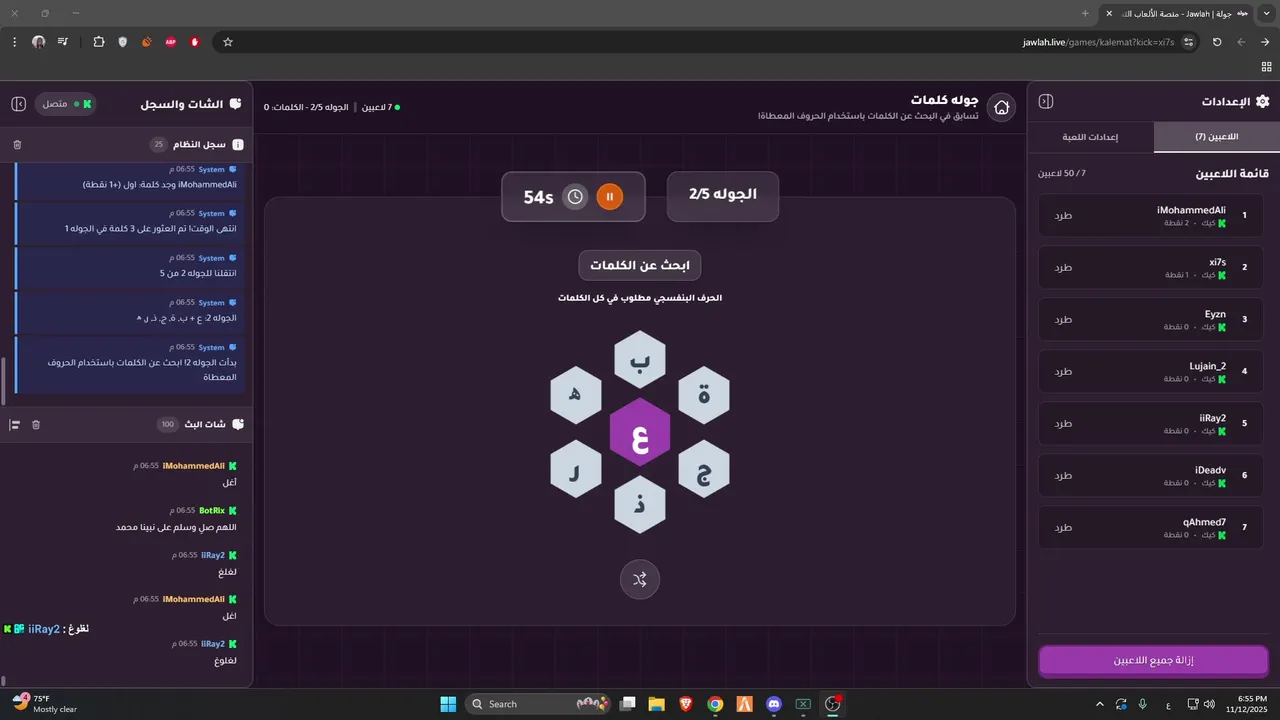Close the Jawlah browser tab

(1108, 13)
